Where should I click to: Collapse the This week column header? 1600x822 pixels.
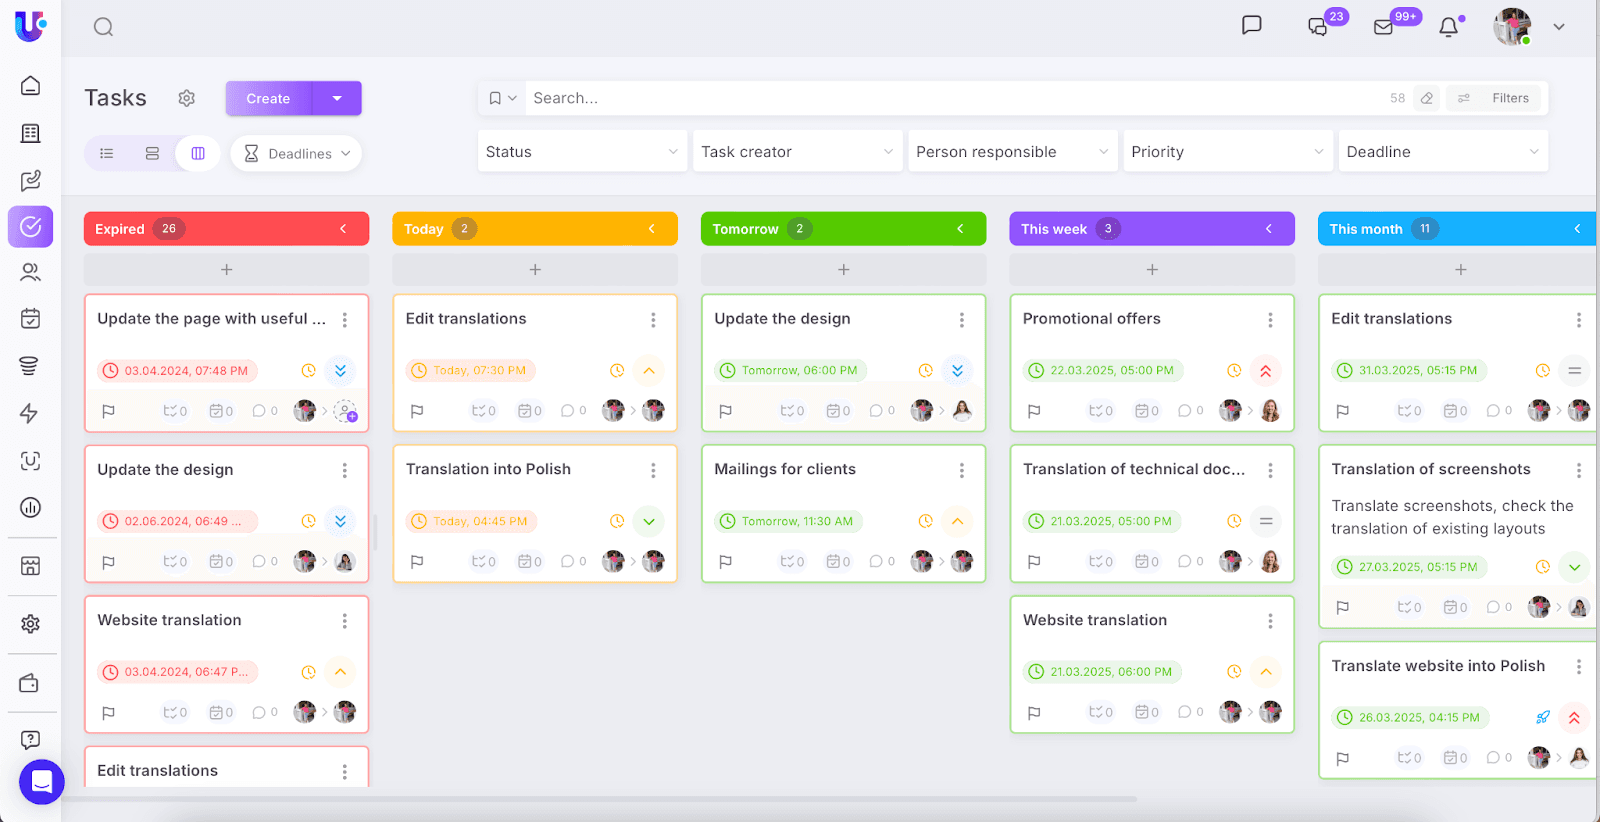[1269, 229]
